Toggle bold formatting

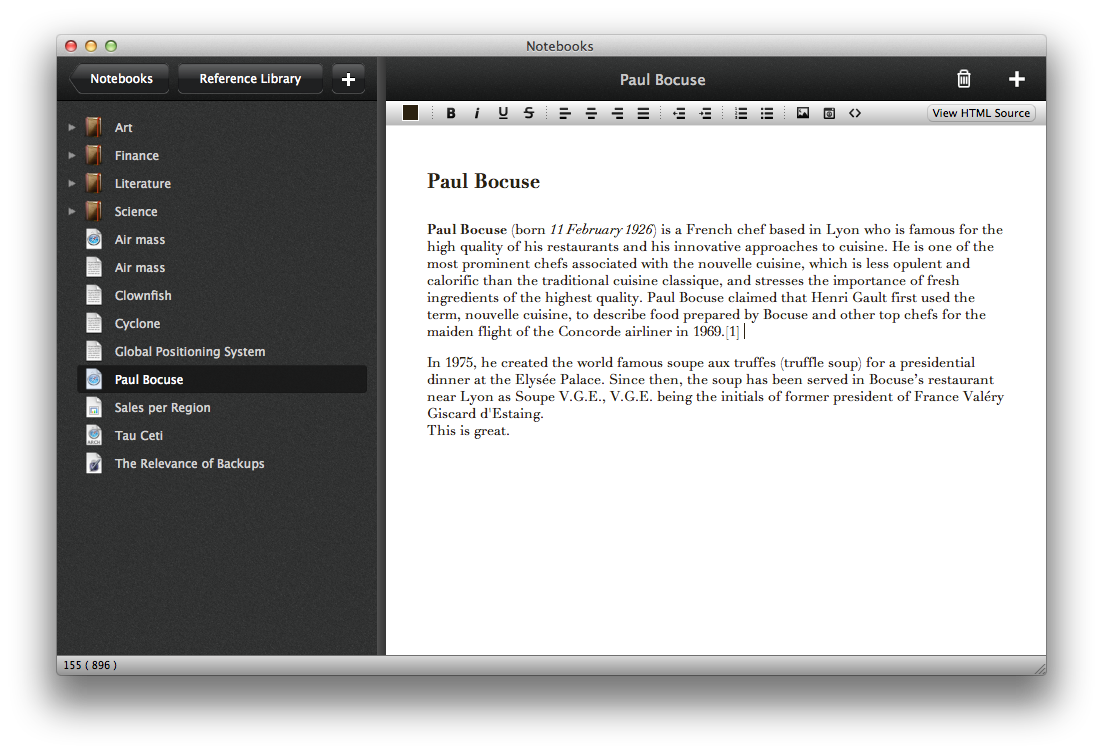pos(451,113)
